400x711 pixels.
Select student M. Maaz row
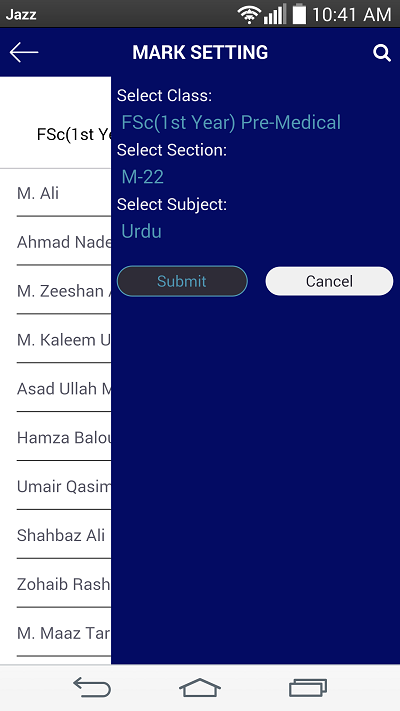point(63,633)
